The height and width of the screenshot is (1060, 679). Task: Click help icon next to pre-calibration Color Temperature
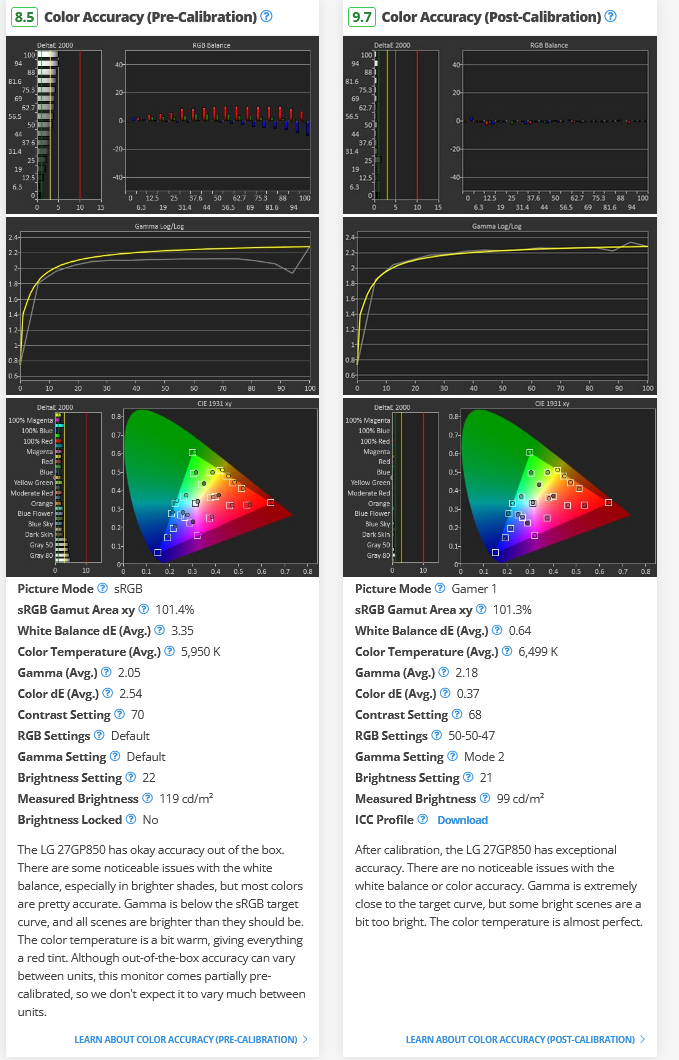tap(170, 651)
